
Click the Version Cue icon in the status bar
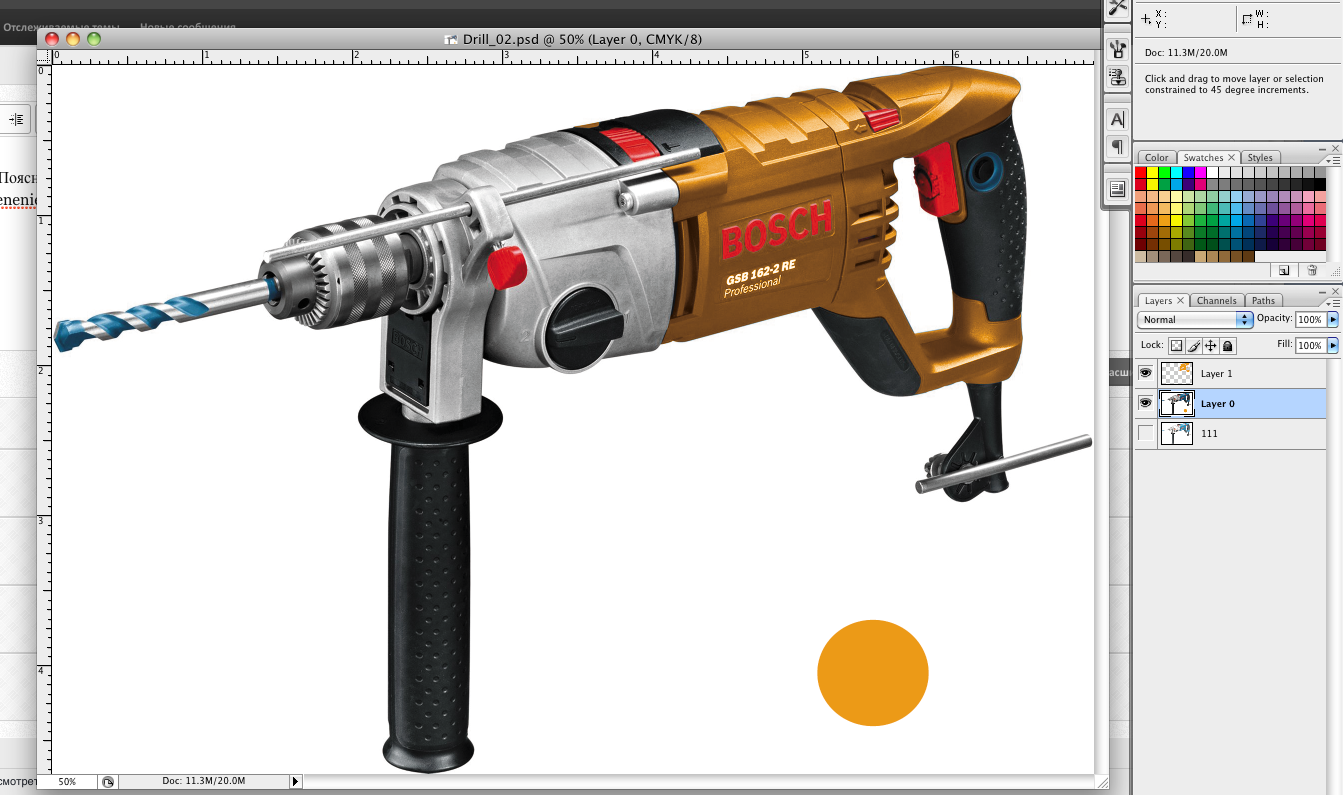(x=108, y=781)
